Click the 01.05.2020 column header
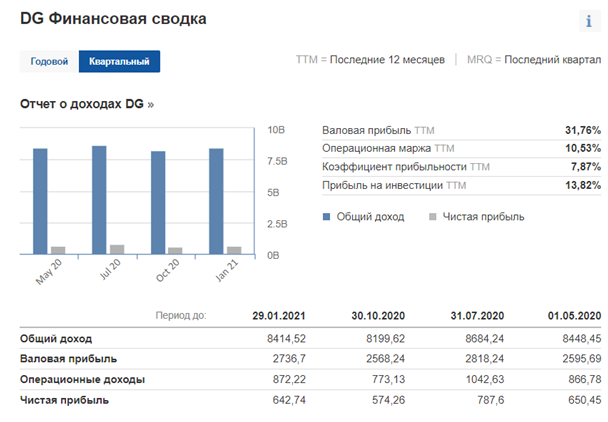This screenshot has width=608, height=422. tap(574, 316)
